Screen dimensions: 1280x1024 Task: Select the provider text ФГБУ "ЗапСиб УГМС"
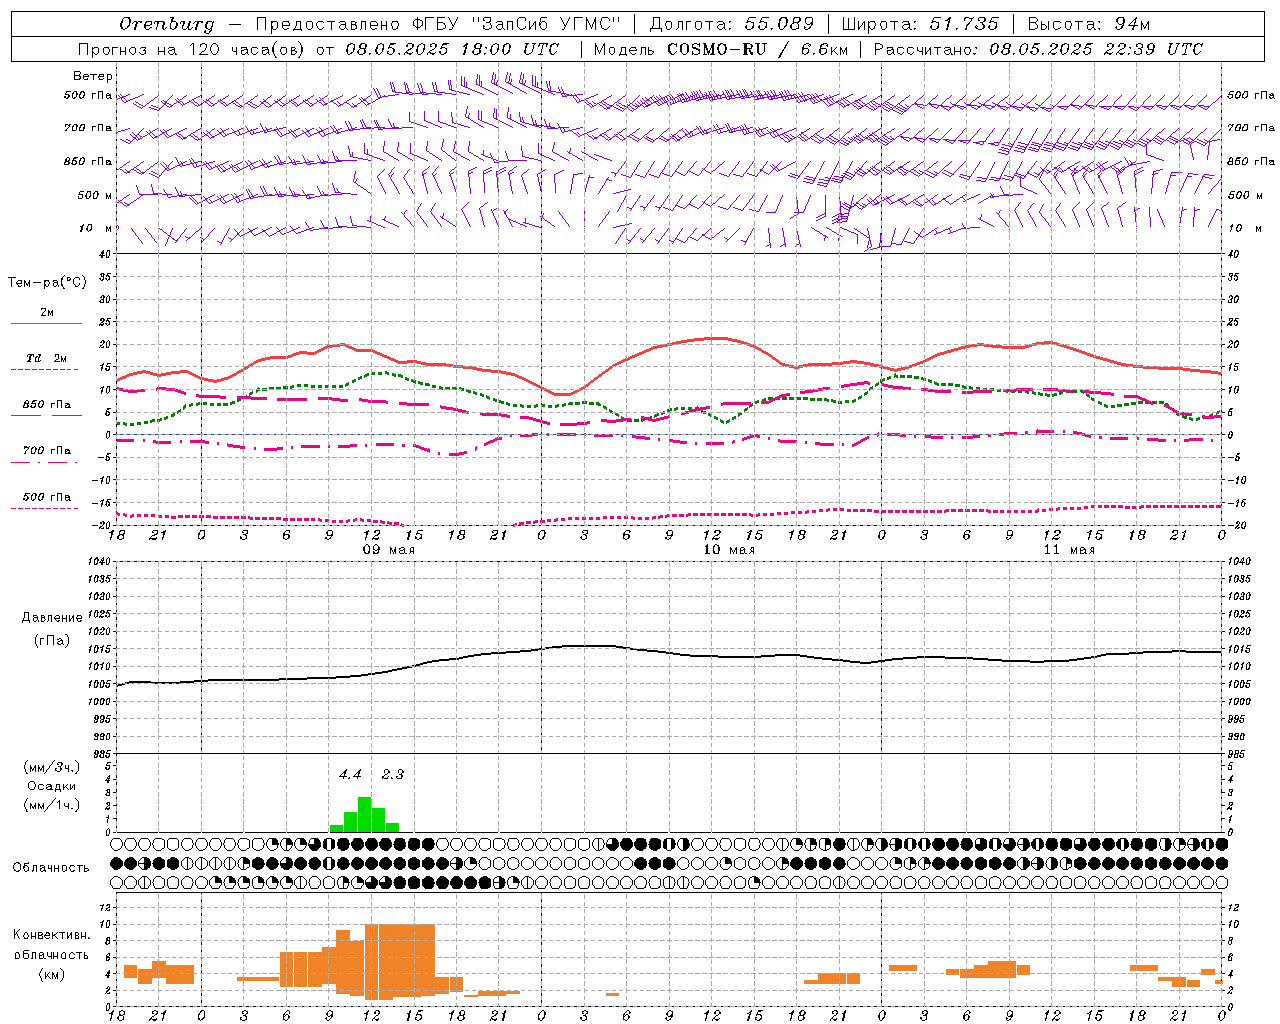click(516, 24)
